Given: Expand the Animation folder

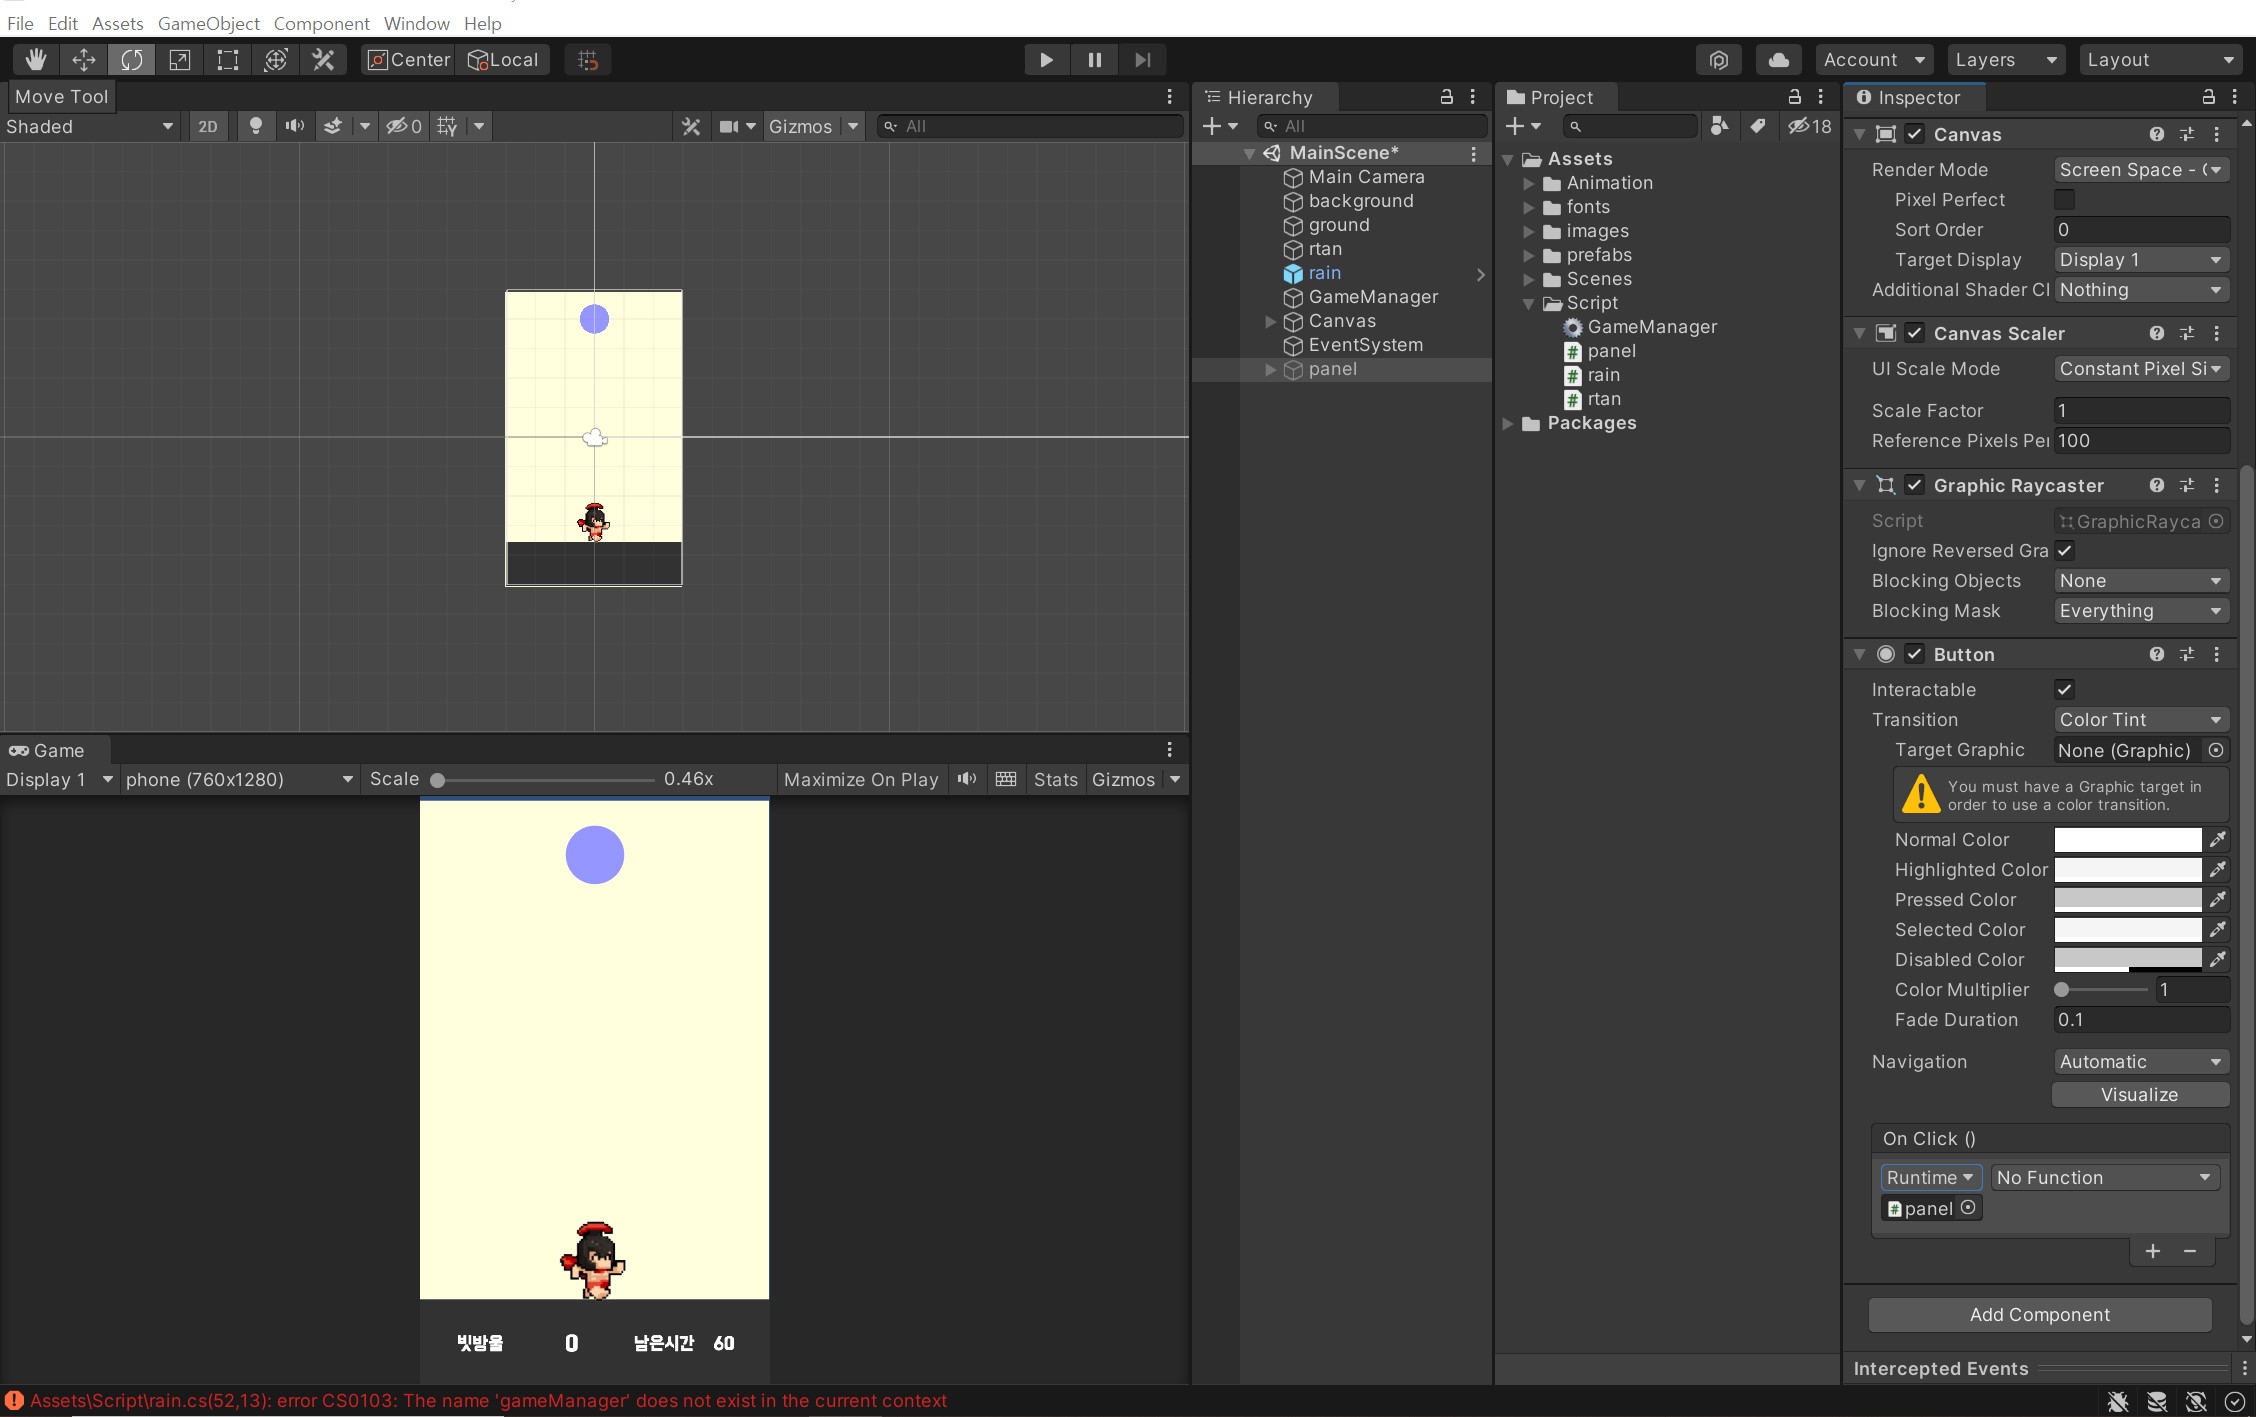Looking at the screenshot, I should tap(1528, 183).
